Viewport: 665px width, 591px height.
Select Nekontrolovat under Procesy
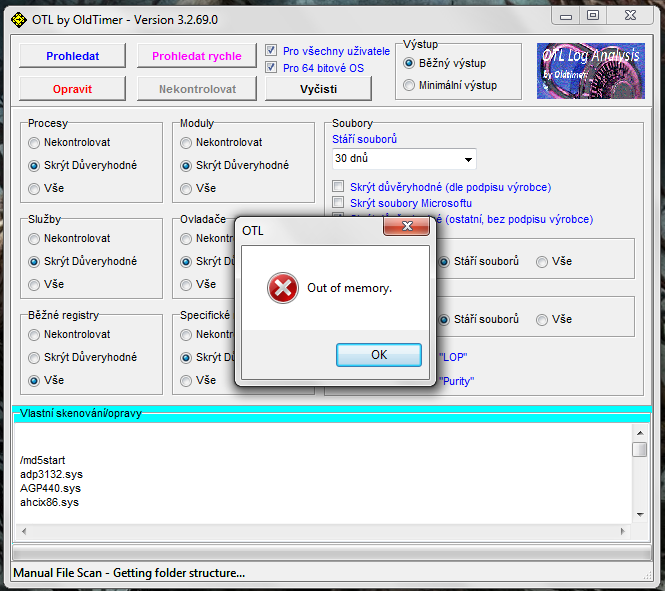point(35,143)
